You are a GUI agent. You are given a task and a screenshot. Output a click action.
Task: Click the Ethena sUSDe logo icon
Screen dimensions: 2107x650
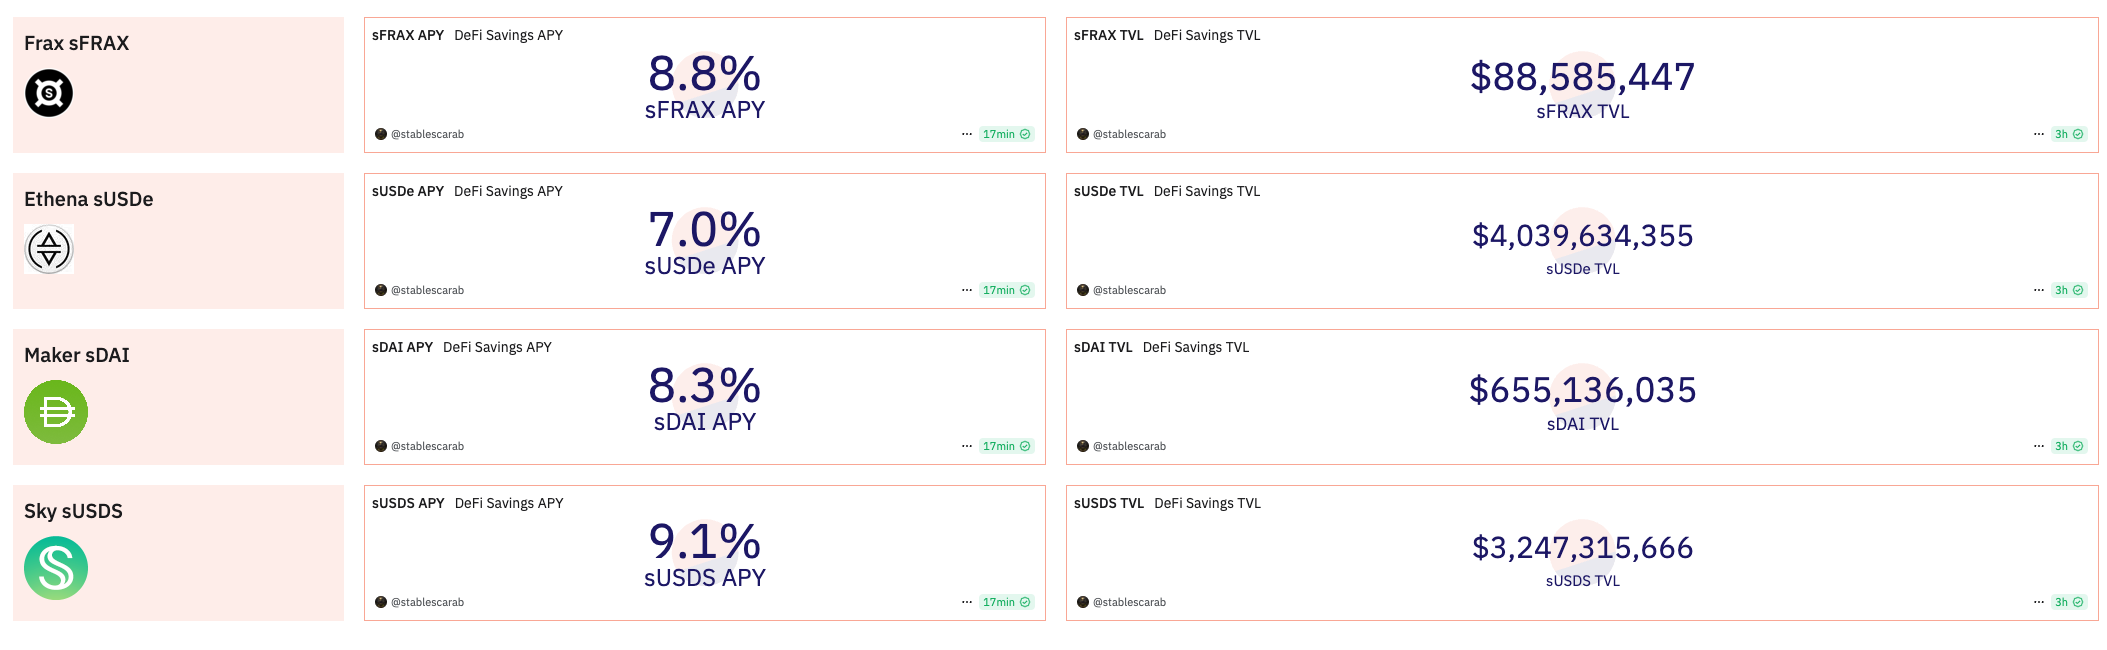click(48, 248)
